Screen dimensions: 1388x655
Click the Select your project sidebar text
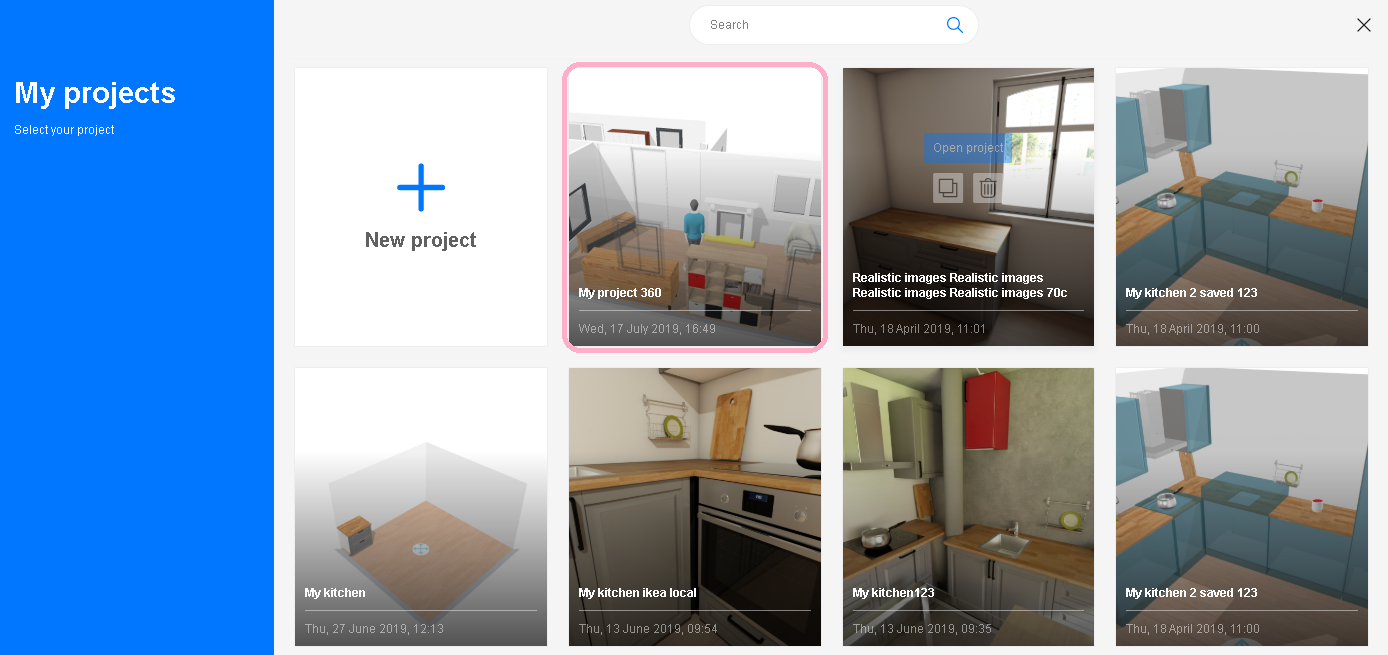coord(64,129)
